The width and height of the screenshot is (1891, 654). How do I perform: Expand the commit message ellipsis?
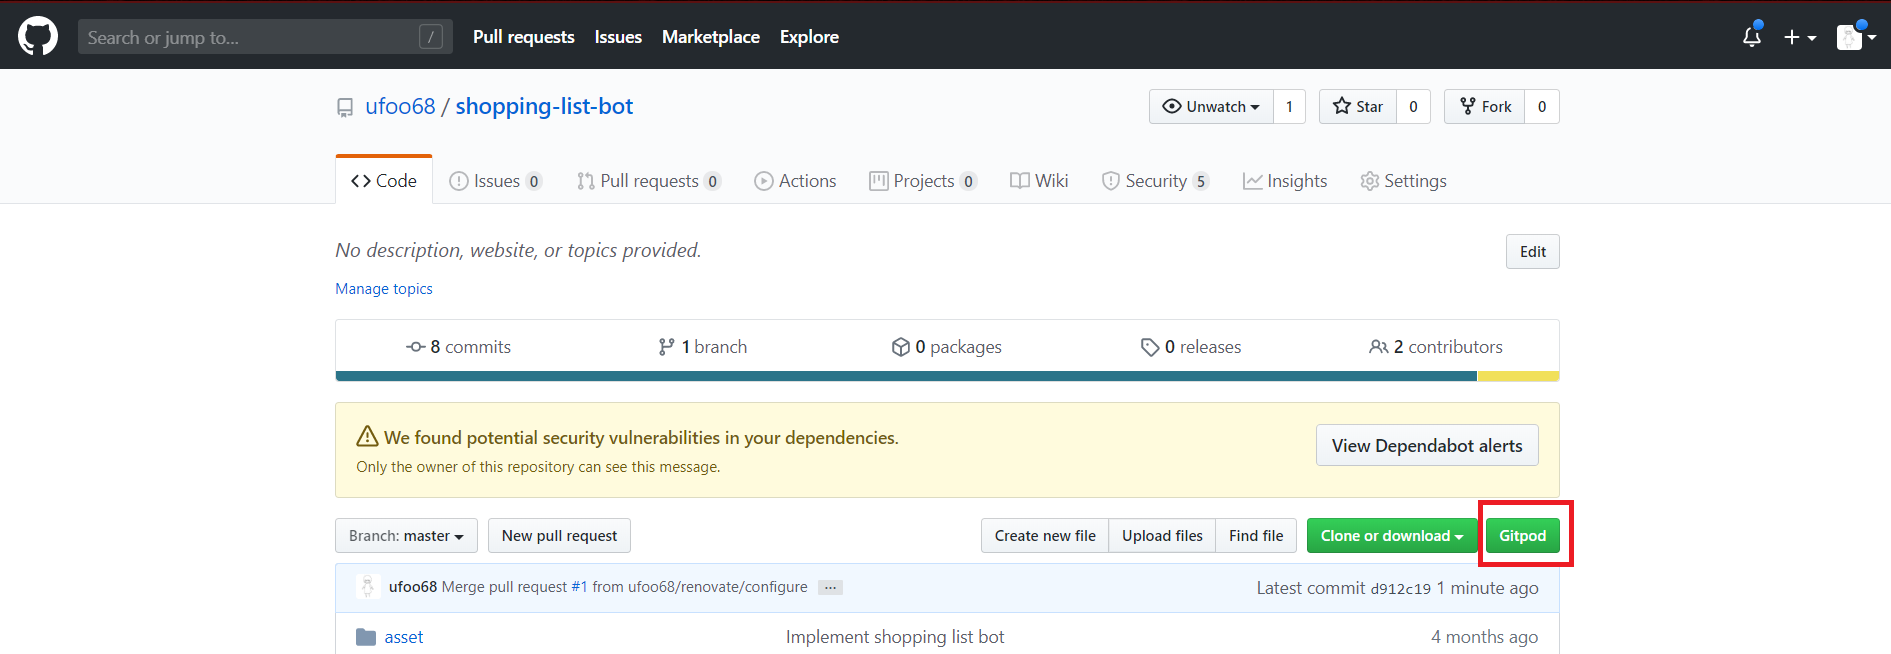point(830,588)
